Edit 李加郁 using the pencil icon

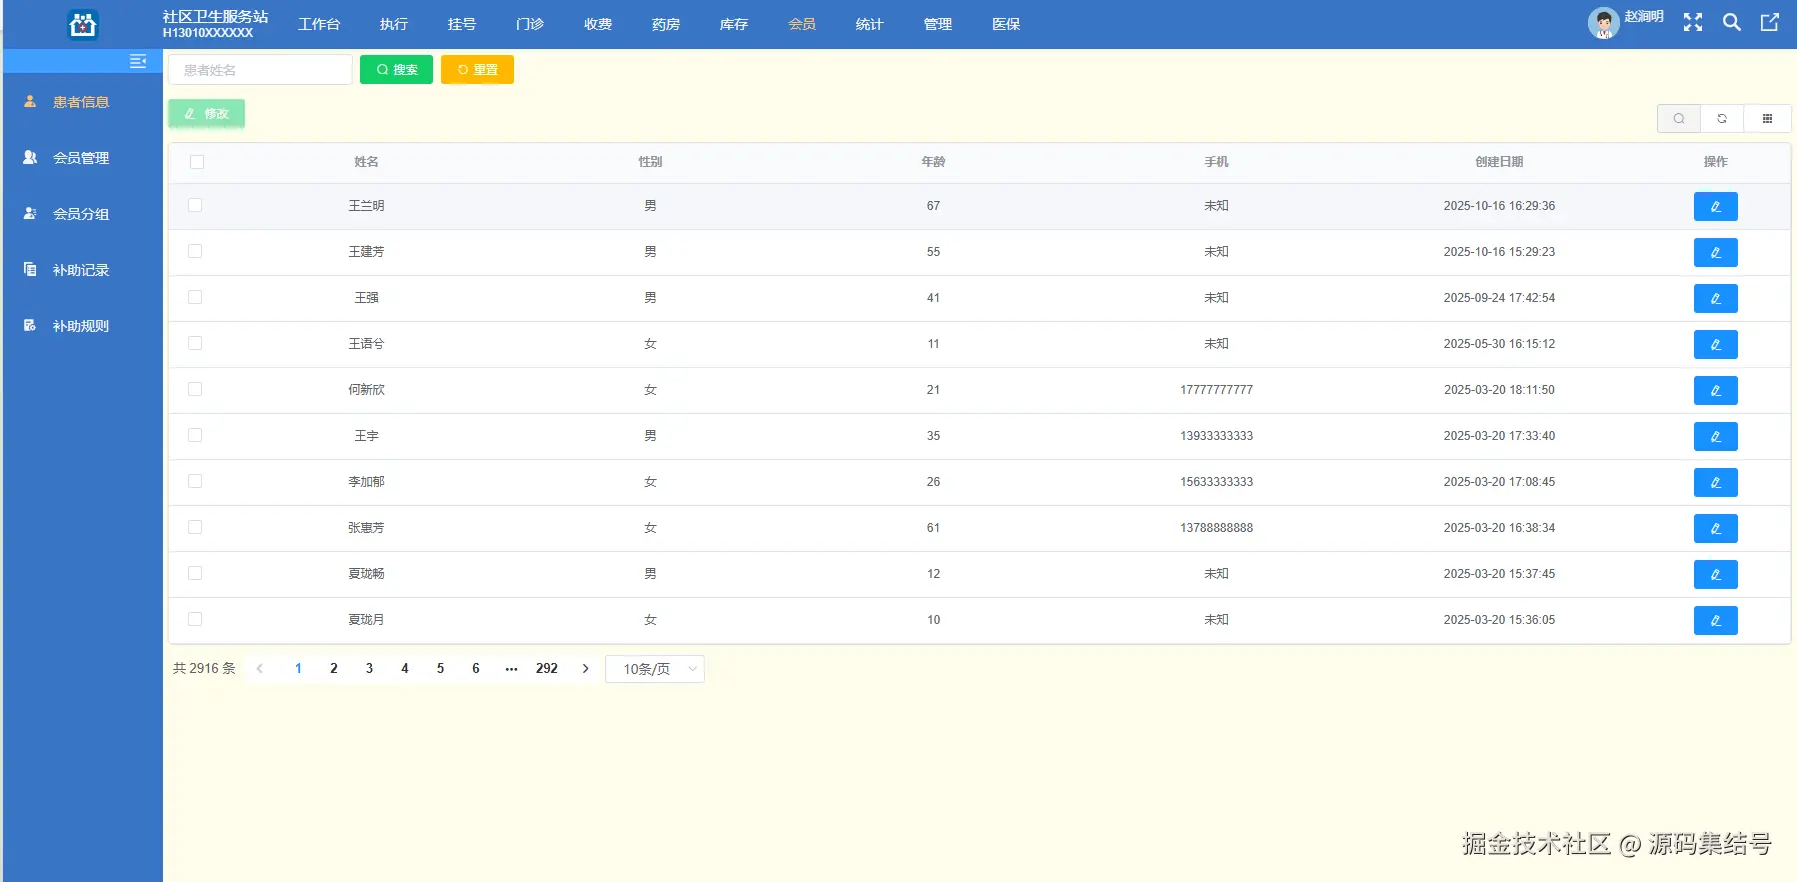click(x=1716, y=482)
